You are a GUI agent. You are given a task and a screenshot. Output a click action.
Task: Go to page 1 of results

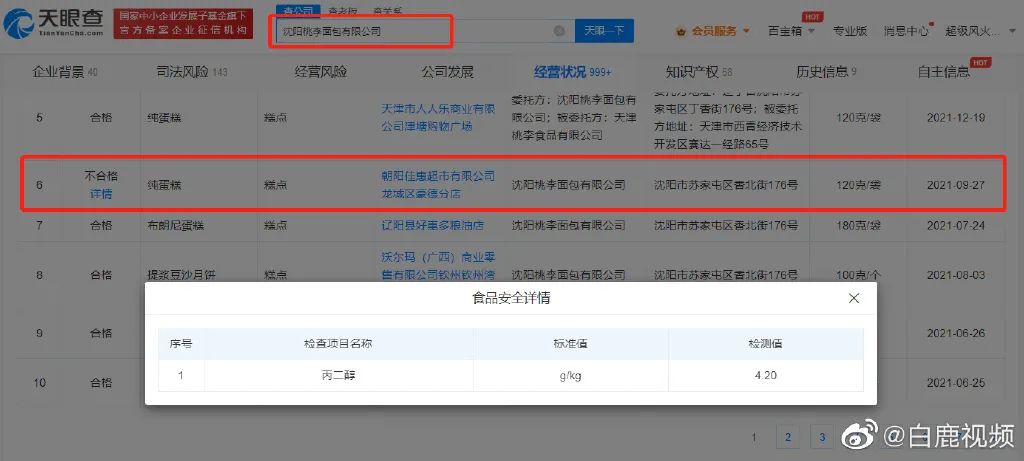coord(754,437)
